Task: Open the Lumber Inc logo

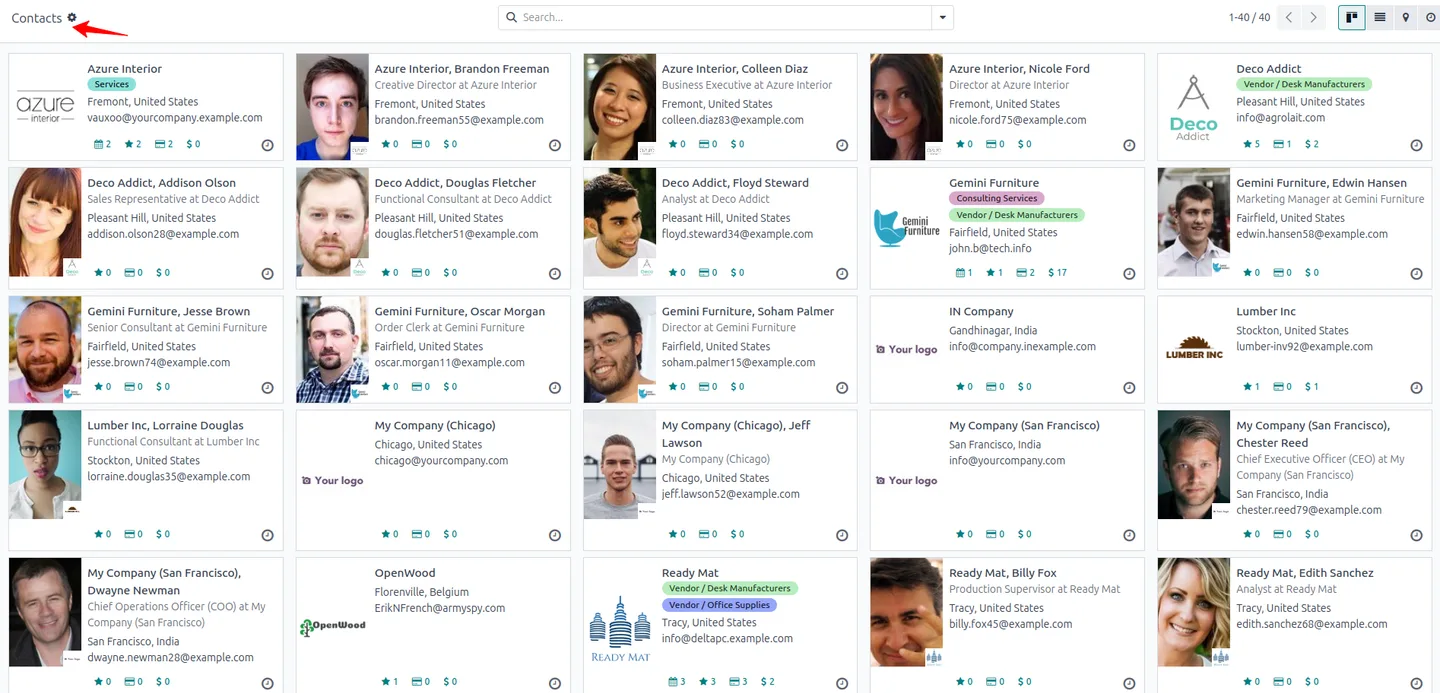Action: pos(1194,349)
